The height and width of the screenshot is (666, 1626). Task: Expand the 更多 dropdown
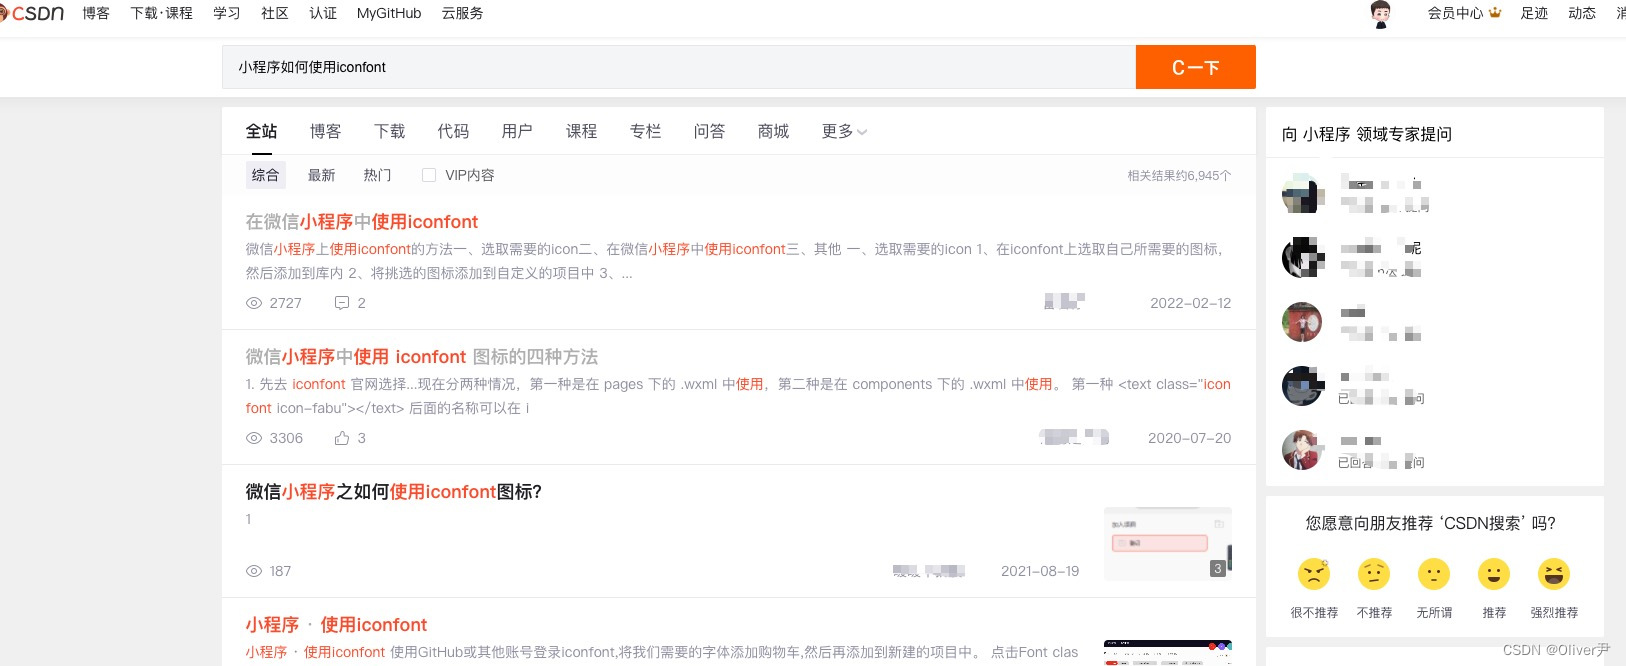point(844,131)
